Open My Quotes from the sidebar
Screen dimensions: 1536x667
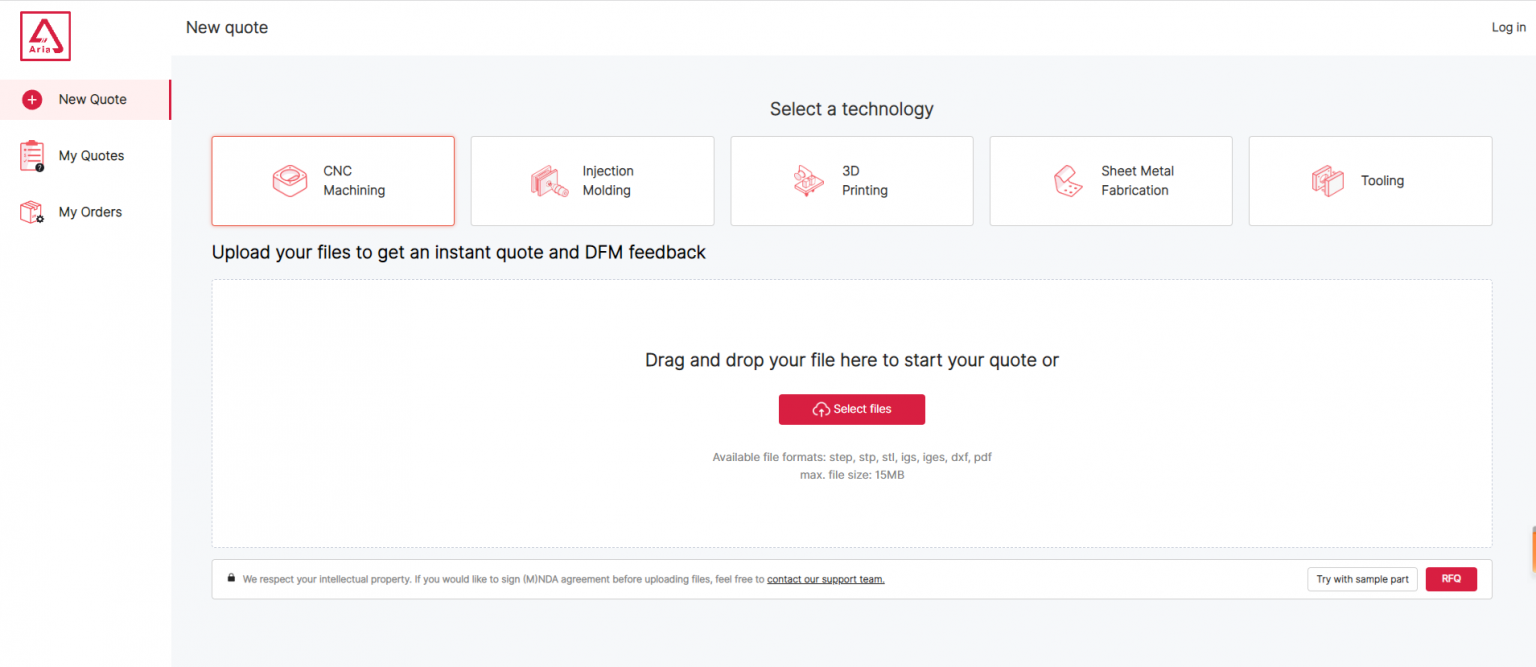pyautogui.click(x=92, y=155)
